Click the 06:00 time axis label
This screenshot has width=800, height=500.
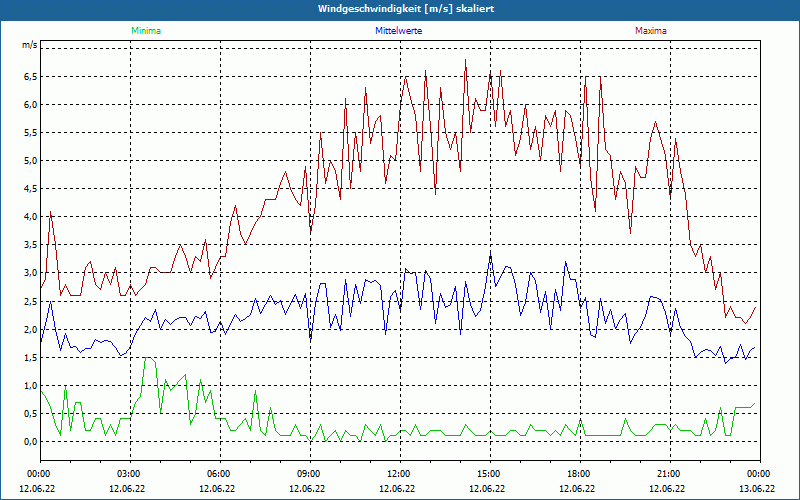click(x=218, y=474)
